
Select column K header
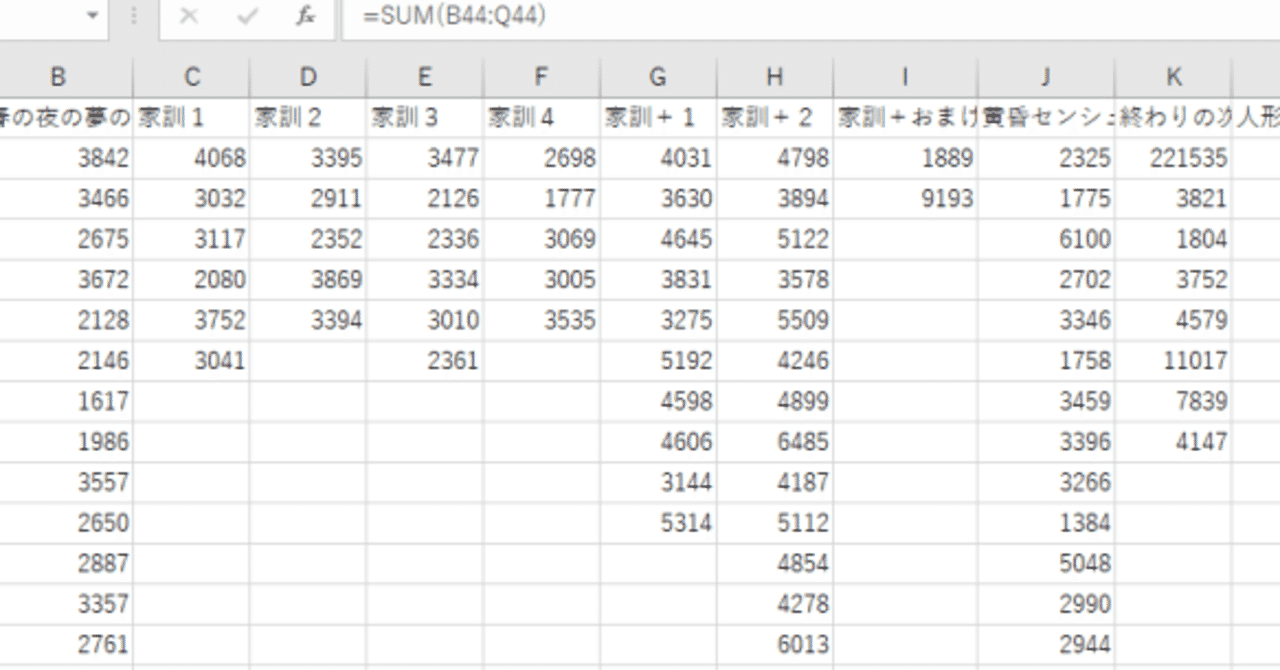pos(1174,77)
